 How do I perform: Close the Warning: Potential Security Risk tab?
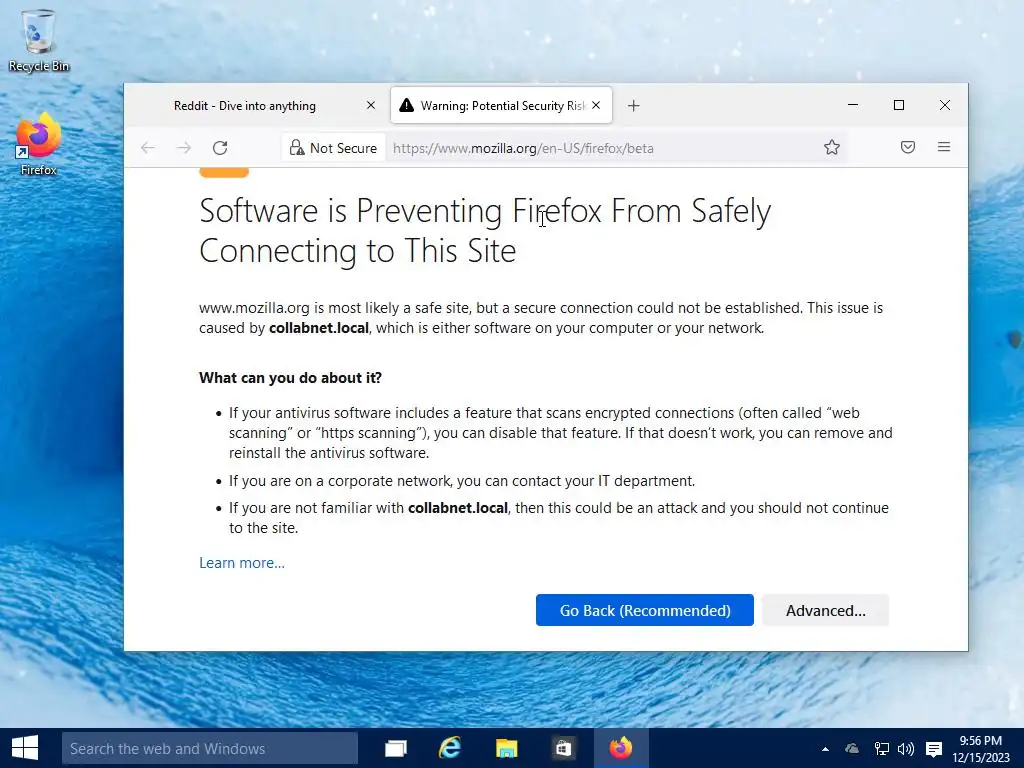coord(597,106)
